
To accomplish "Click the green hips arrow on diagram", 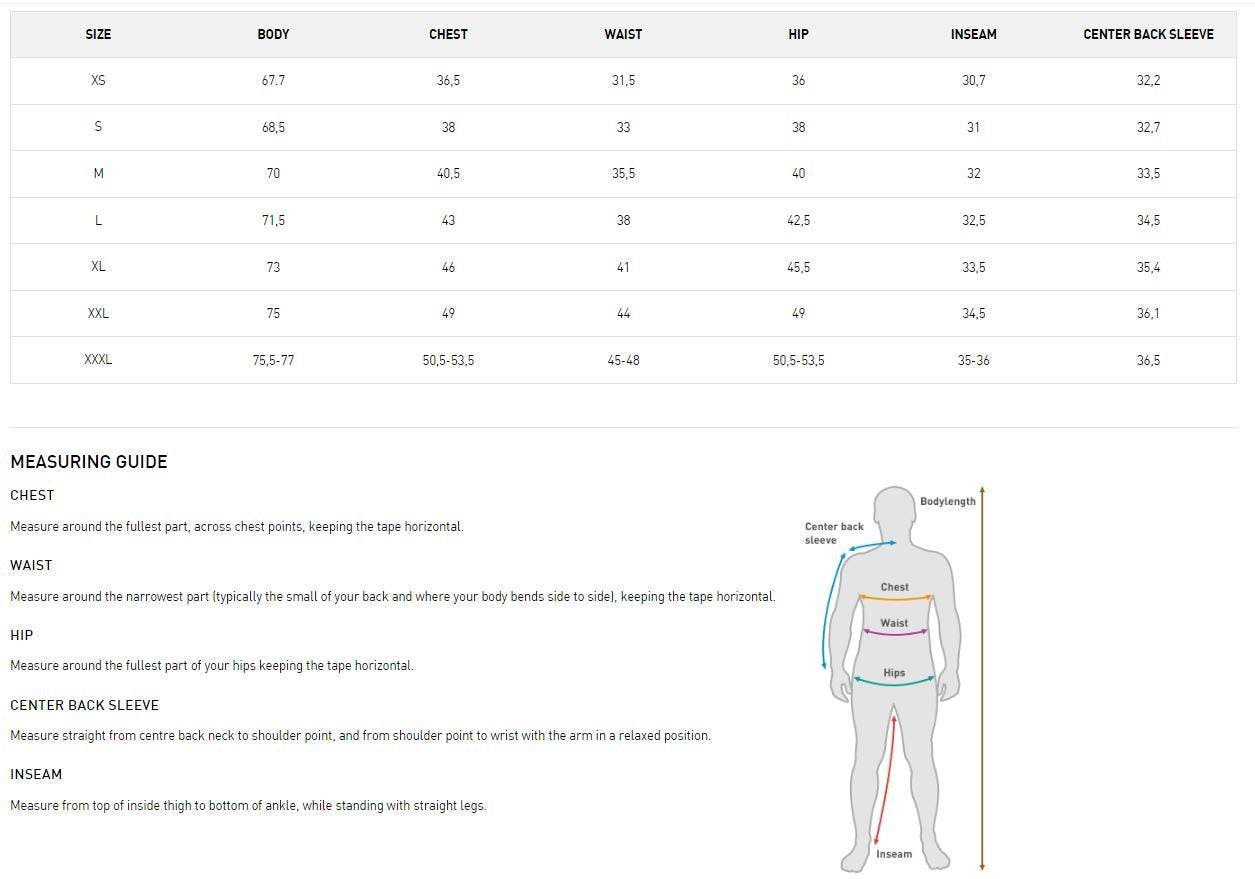I will tap(894, 684).
